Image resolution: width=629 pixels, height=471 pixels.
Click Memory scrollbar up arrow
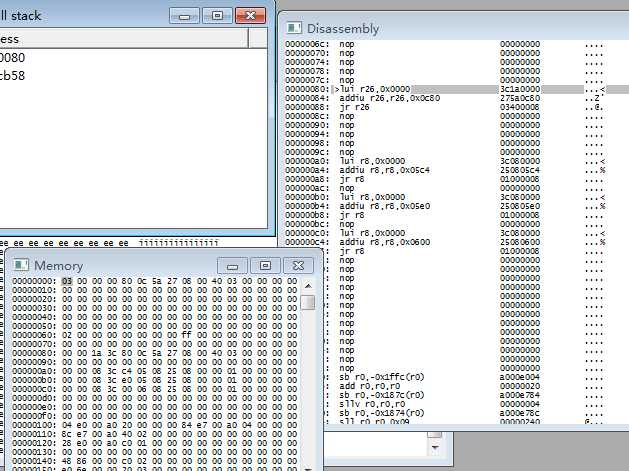pos(308,286)
